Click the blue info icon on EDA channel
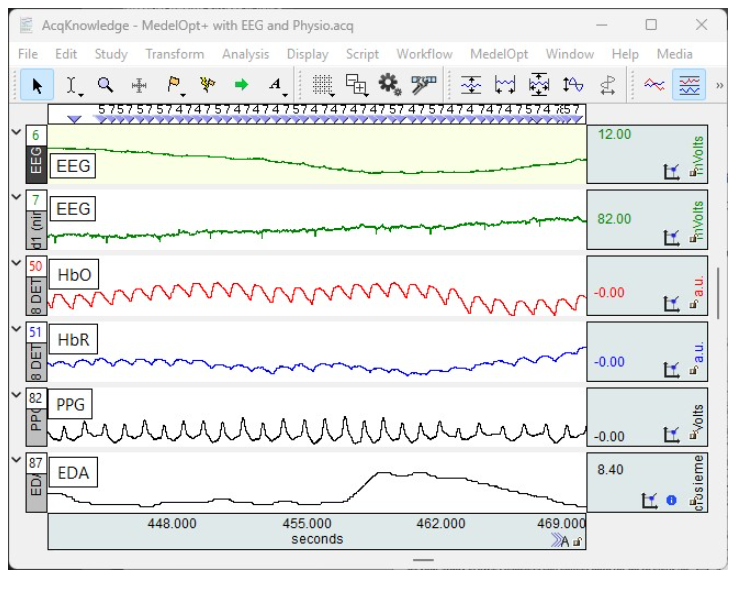Image resolution: width=741 pixels, height=589 pixels. (671, 499)
